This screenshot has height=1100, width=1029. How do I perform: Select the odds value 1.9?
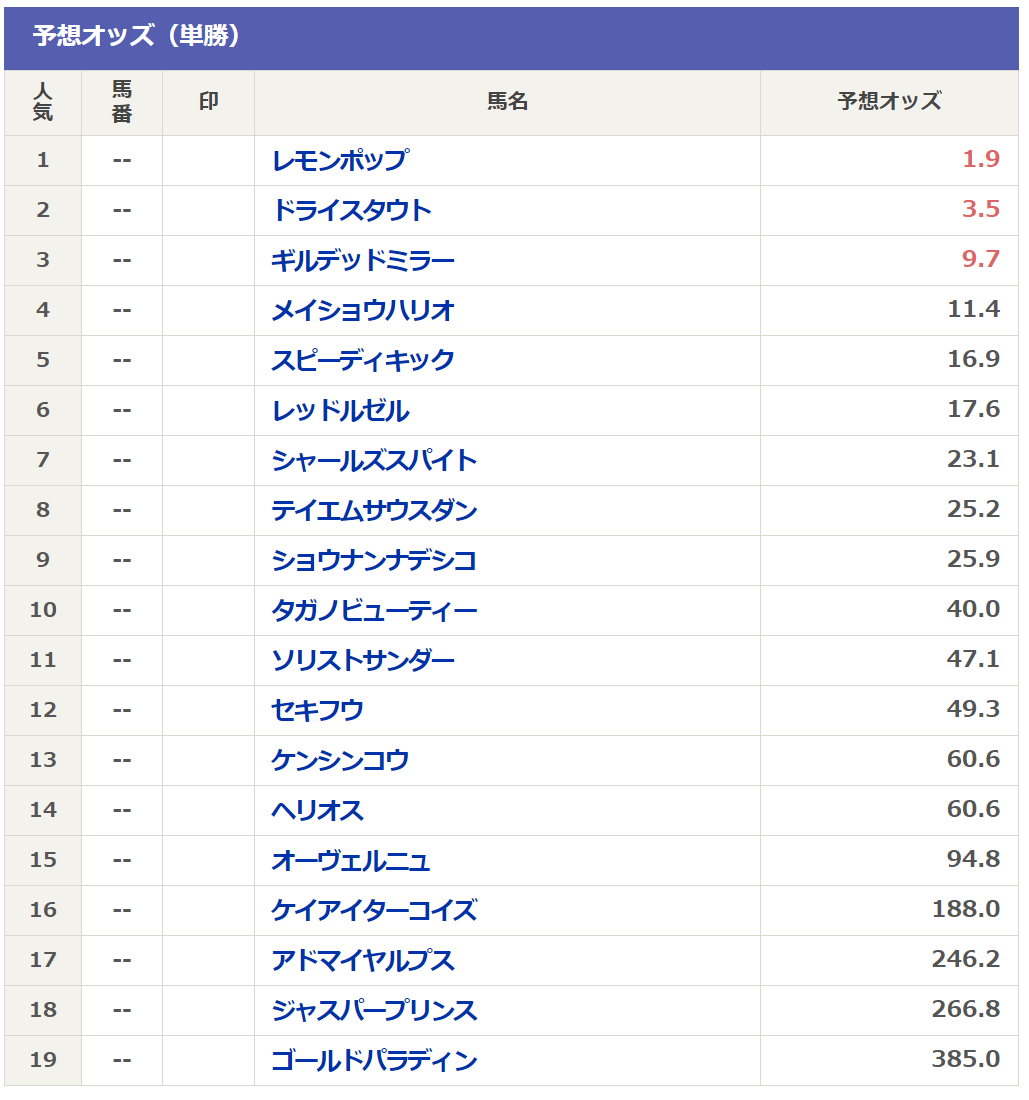[981, 159]
